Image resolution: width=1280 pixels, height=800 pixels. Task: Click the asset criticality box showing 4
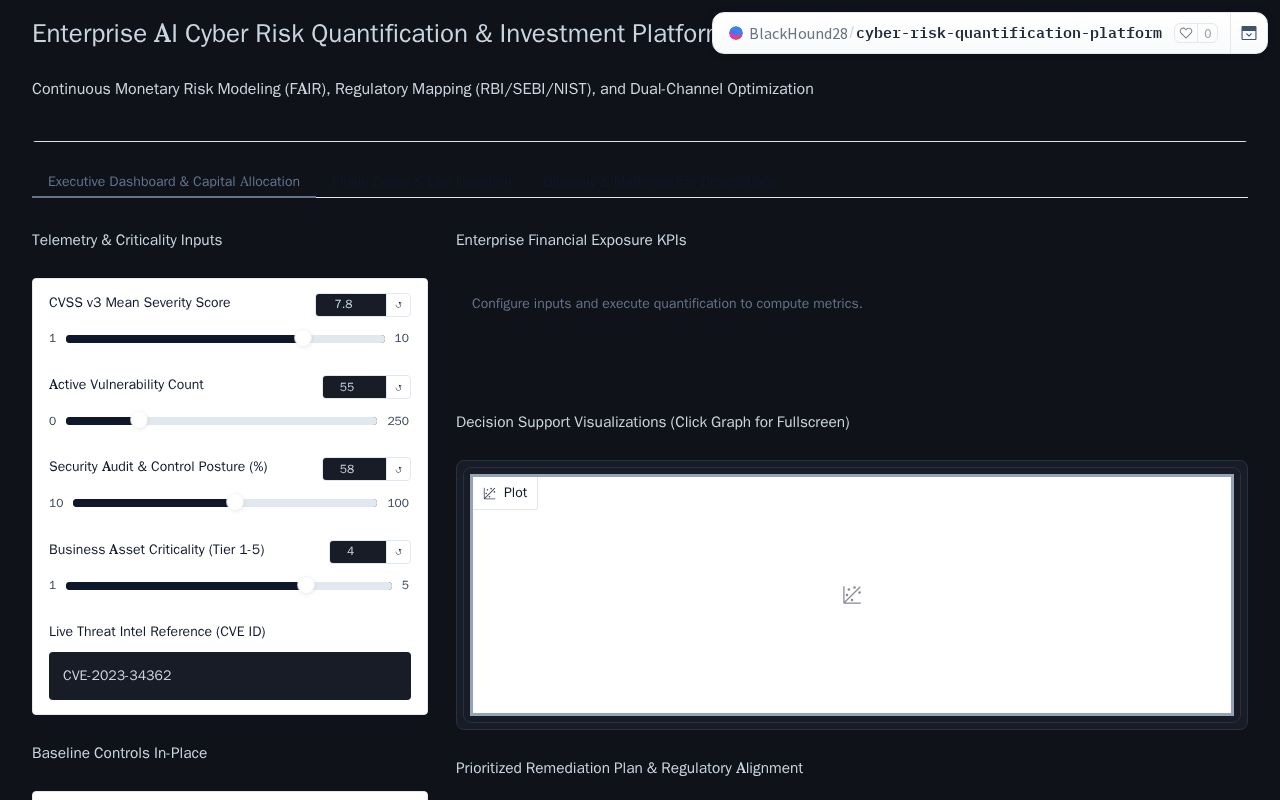[358, 552]
